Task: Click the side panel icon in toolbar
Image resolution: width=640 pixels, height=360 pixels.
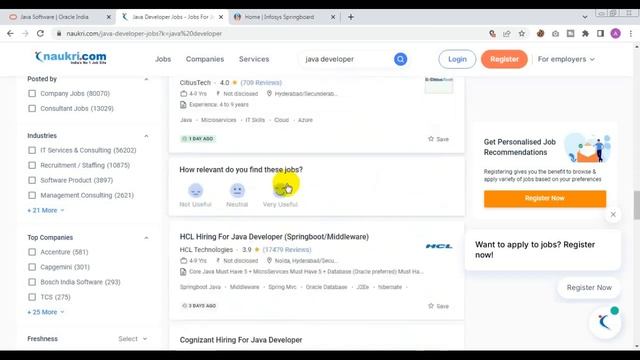Action: [600, 33]
